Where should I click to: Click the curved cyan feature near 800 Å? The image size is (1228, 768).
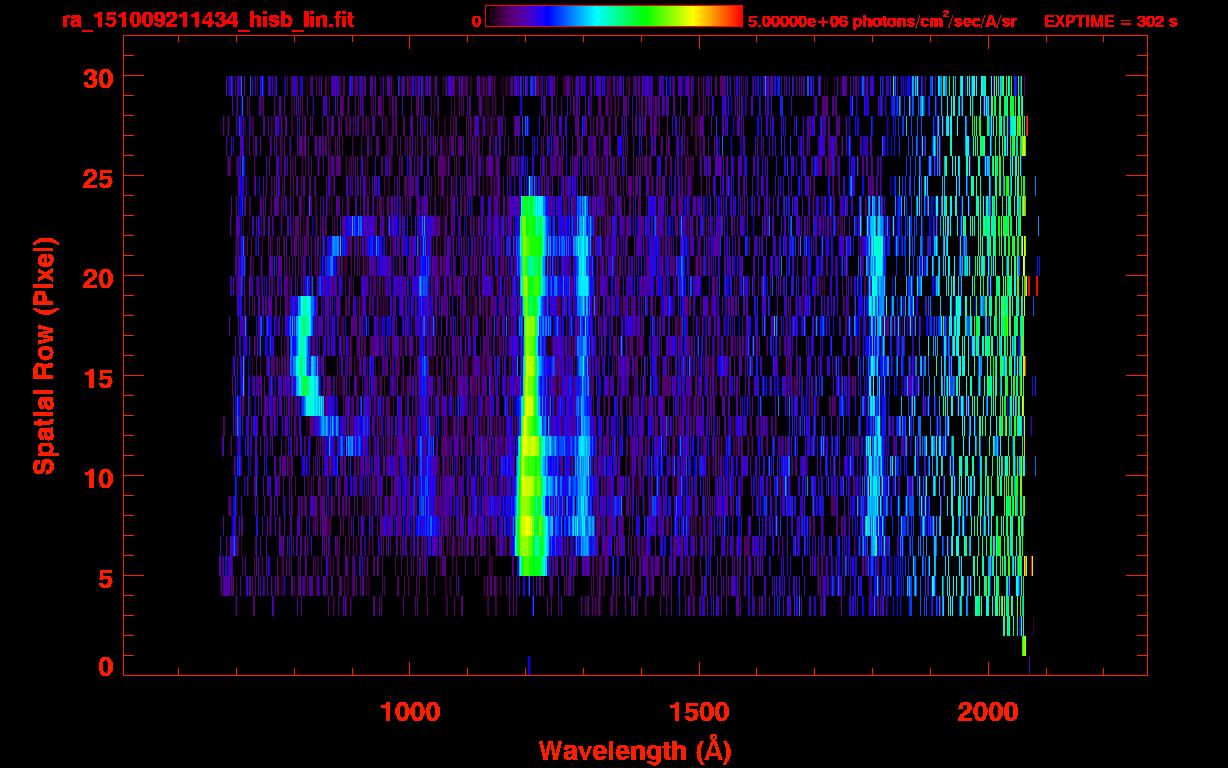303,360
